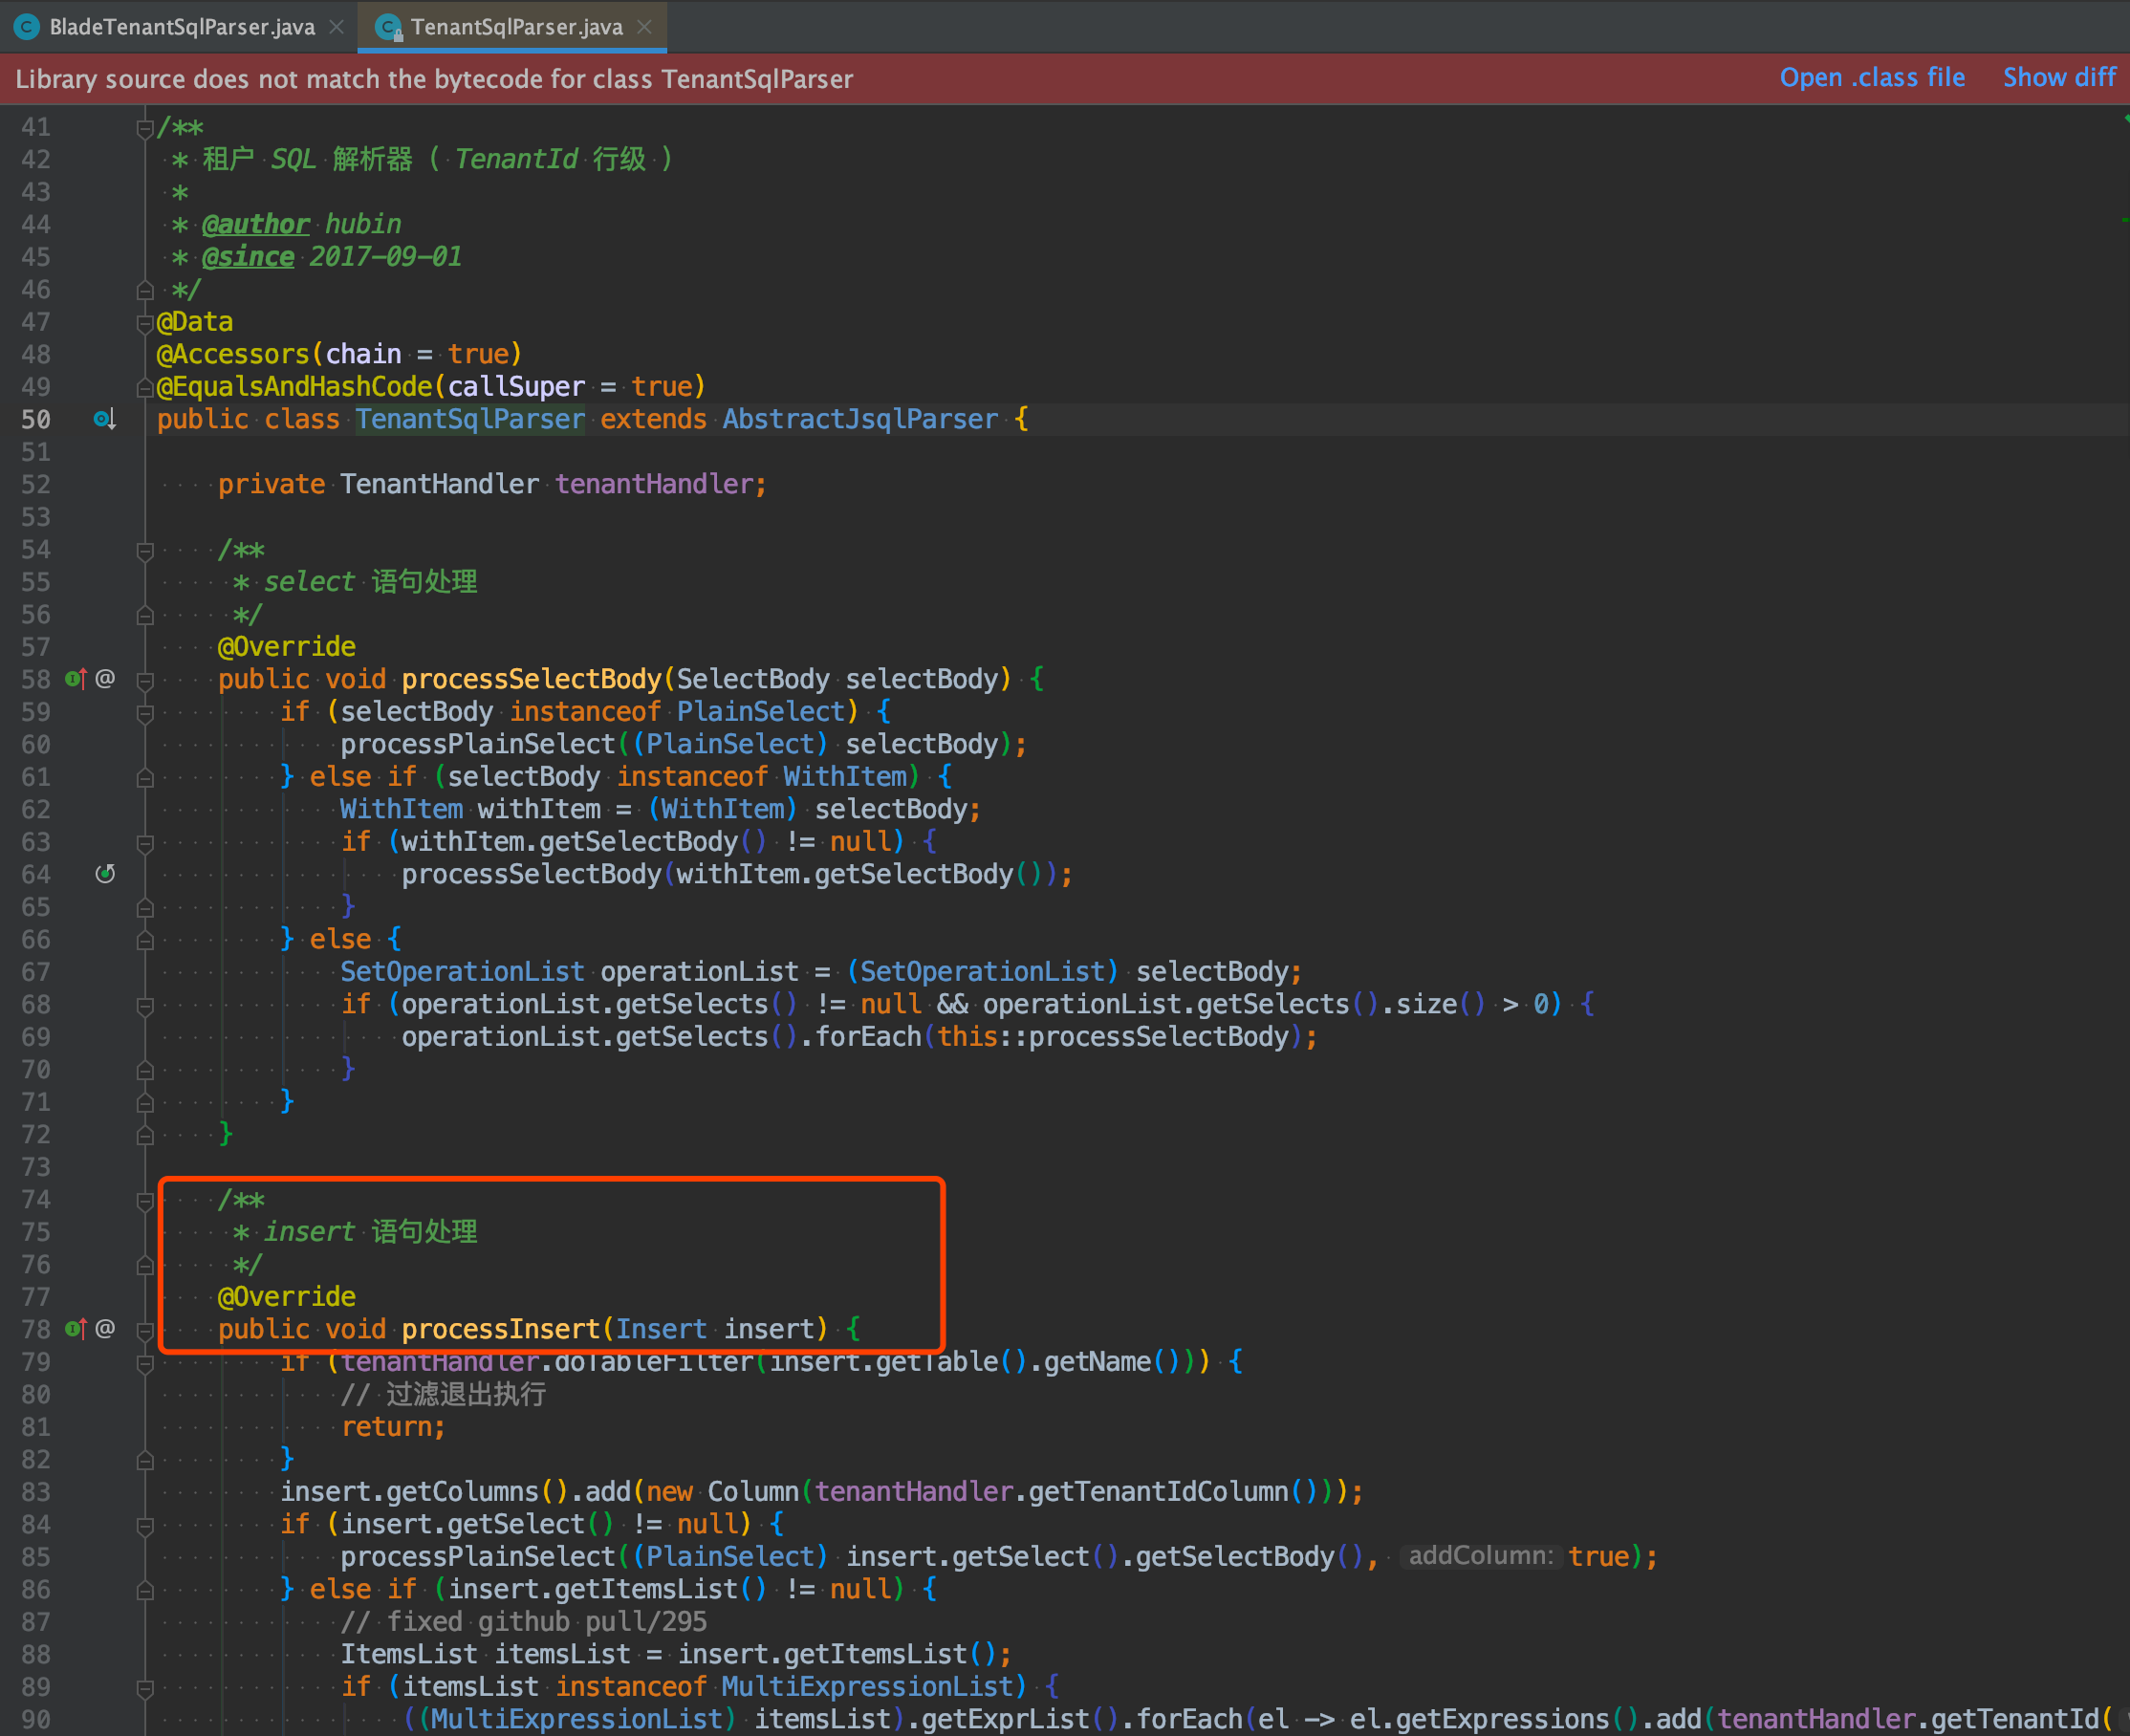The height and width of the screenshot is (1736, 2130).
Task: Collapse the else block fold at line 66
Action: pyautogui.click(x=144, y=940)
